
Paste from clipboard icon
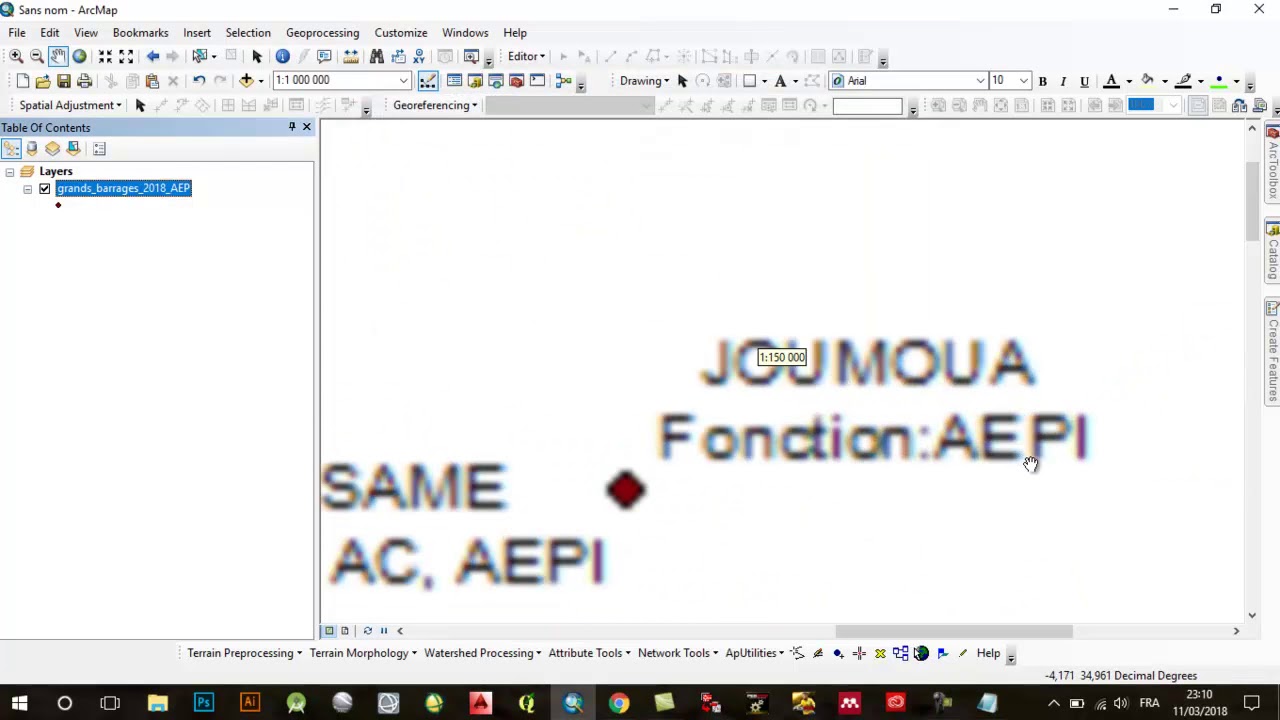pyautogui.click(x=153, y=81)
